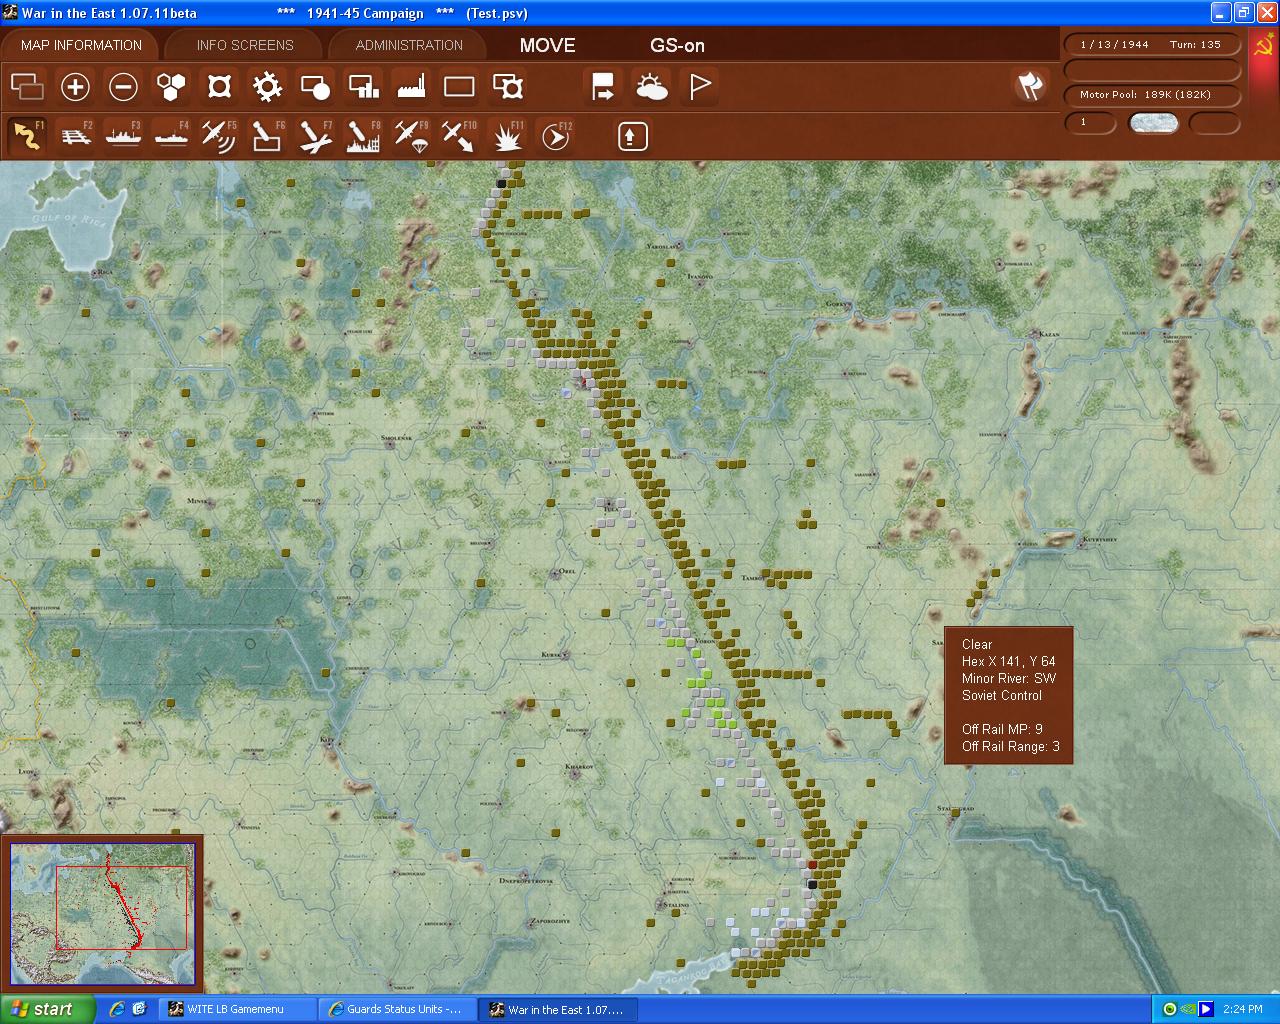Open the MAP INFORMATION tab
The height and width of the screenshot is (1024, 1280).
(x=81, y=45)
